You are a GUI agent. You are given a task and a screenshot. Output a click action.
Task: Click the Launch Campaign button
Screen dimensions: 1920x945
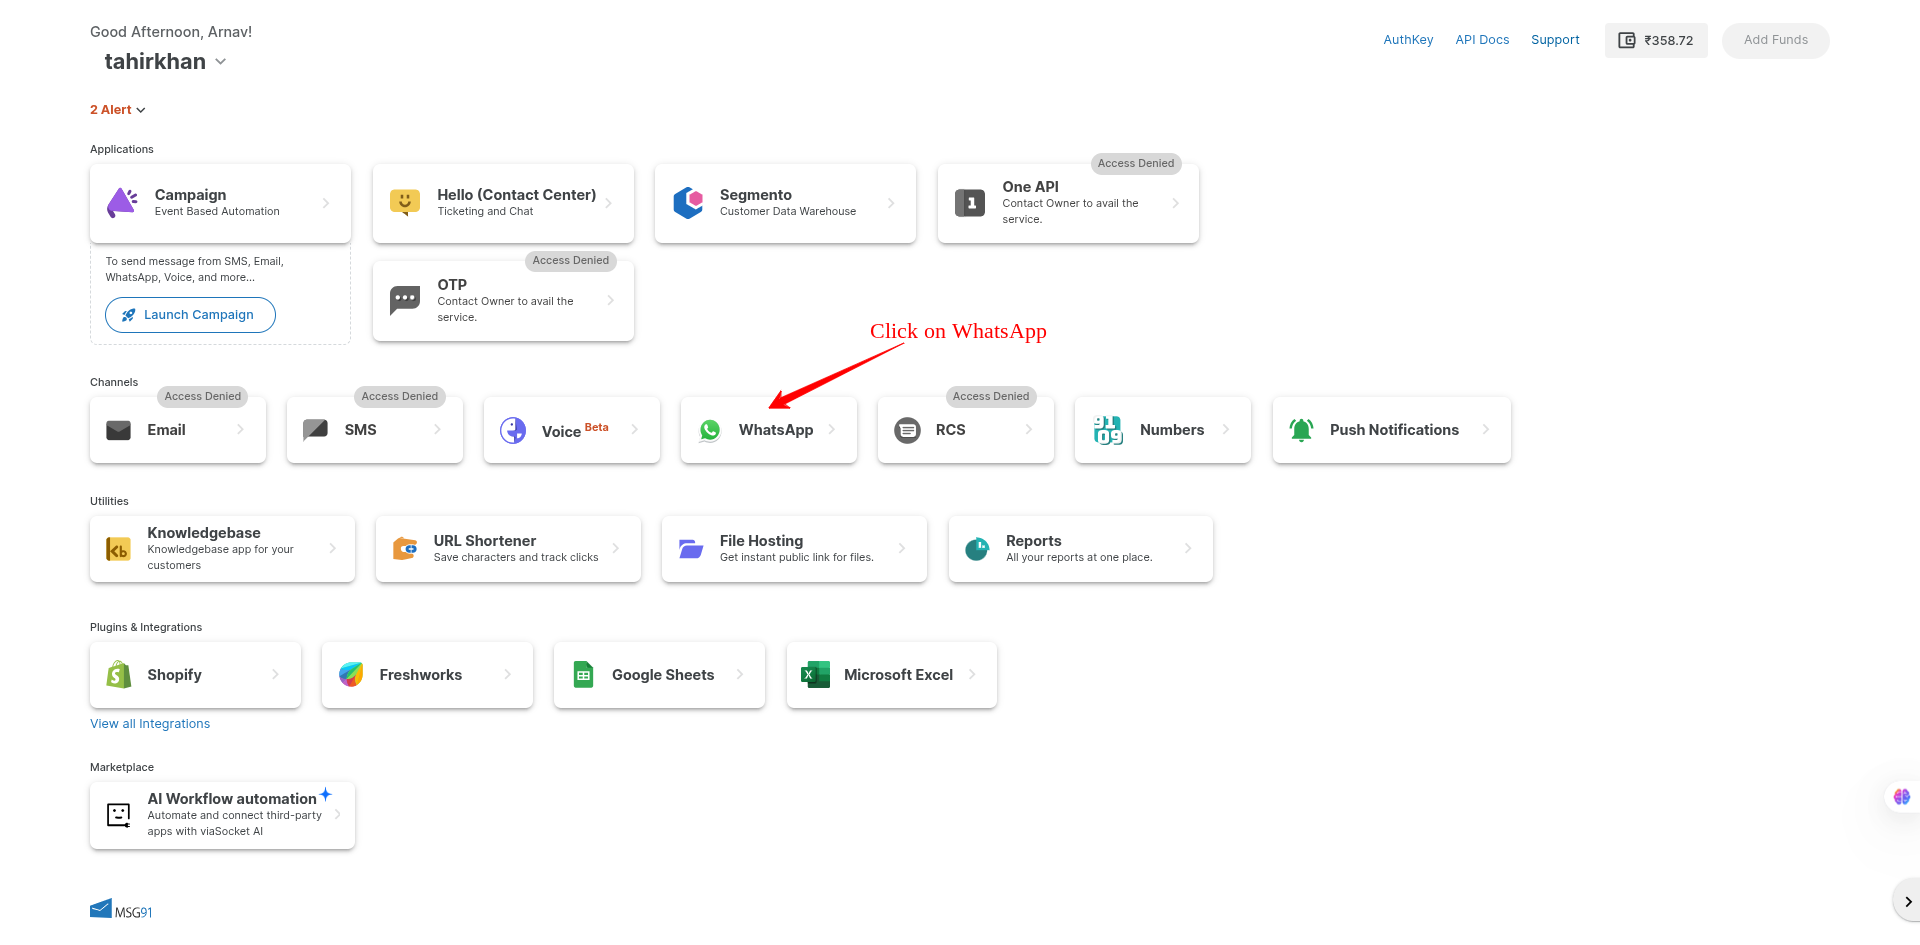[x=190, y=315]
